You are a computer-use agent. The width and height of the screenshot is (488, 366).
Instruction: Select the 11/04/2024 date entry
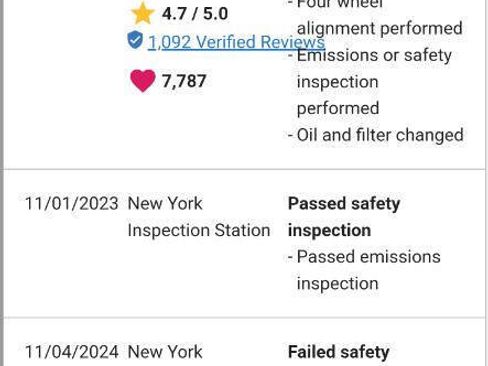pos(72,352)
